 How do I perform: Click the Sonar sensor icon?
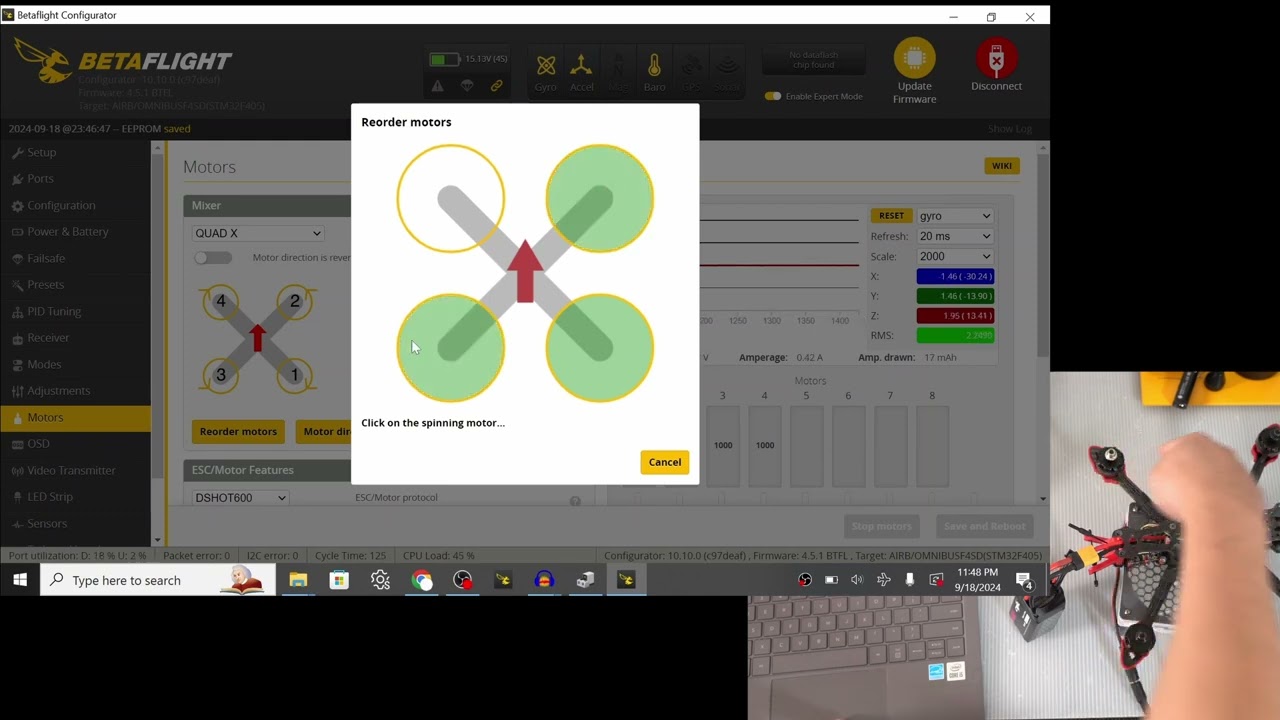tap(727, 72)
